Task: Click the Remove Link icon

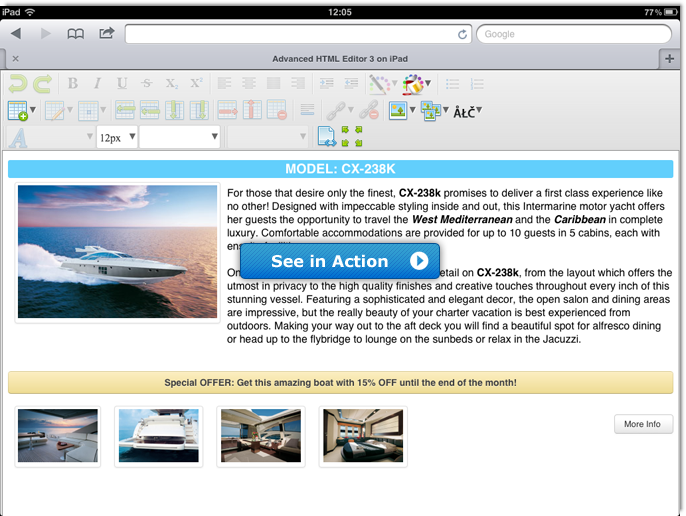Action: (368, 110)
